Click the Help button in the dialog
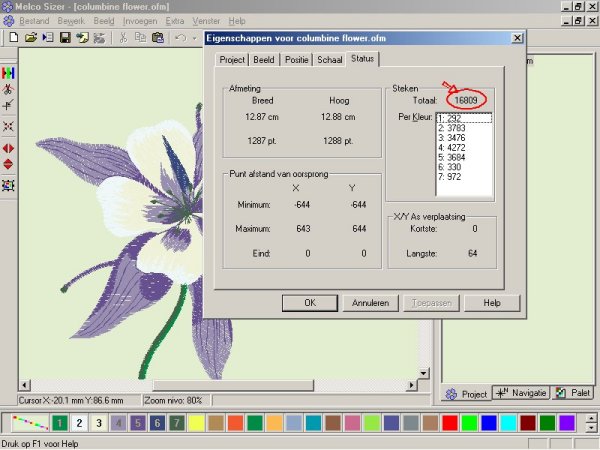This screenshot has width=600, height=450. click(x=492, y=303)
